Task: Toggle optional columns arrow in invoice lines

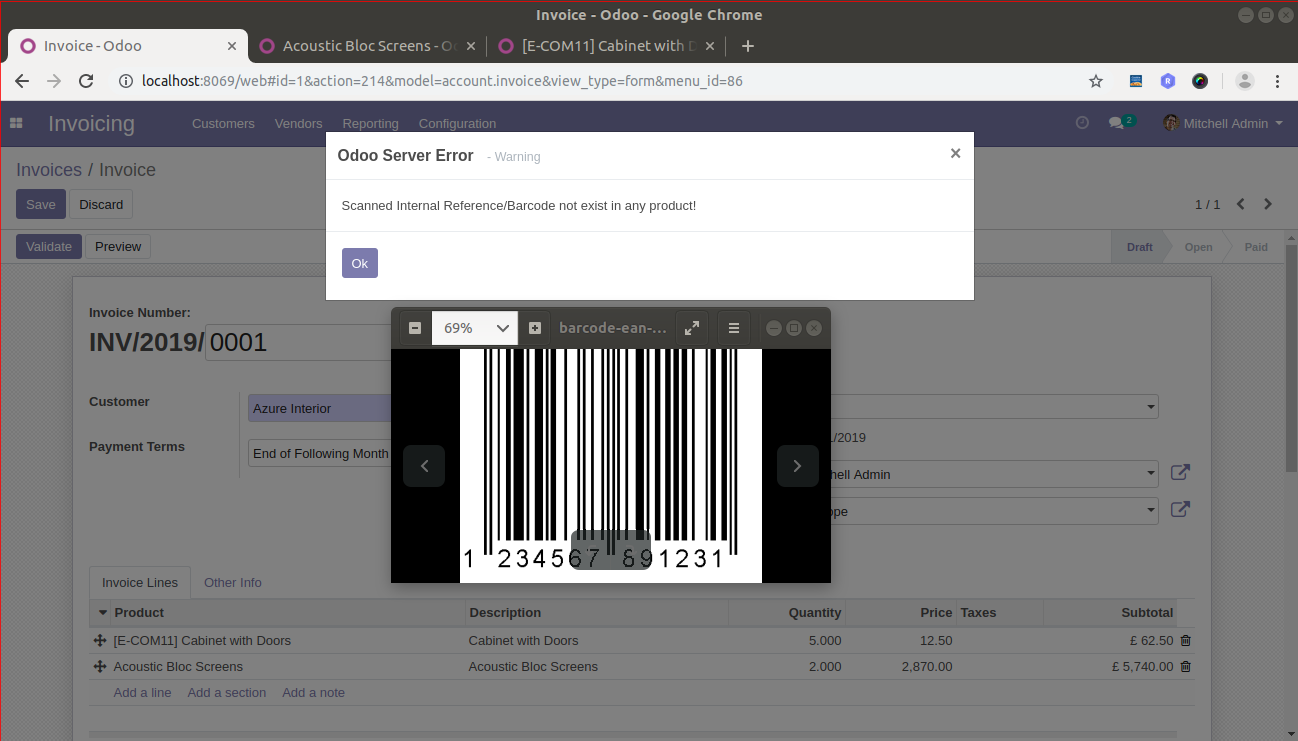Action: 102,613
